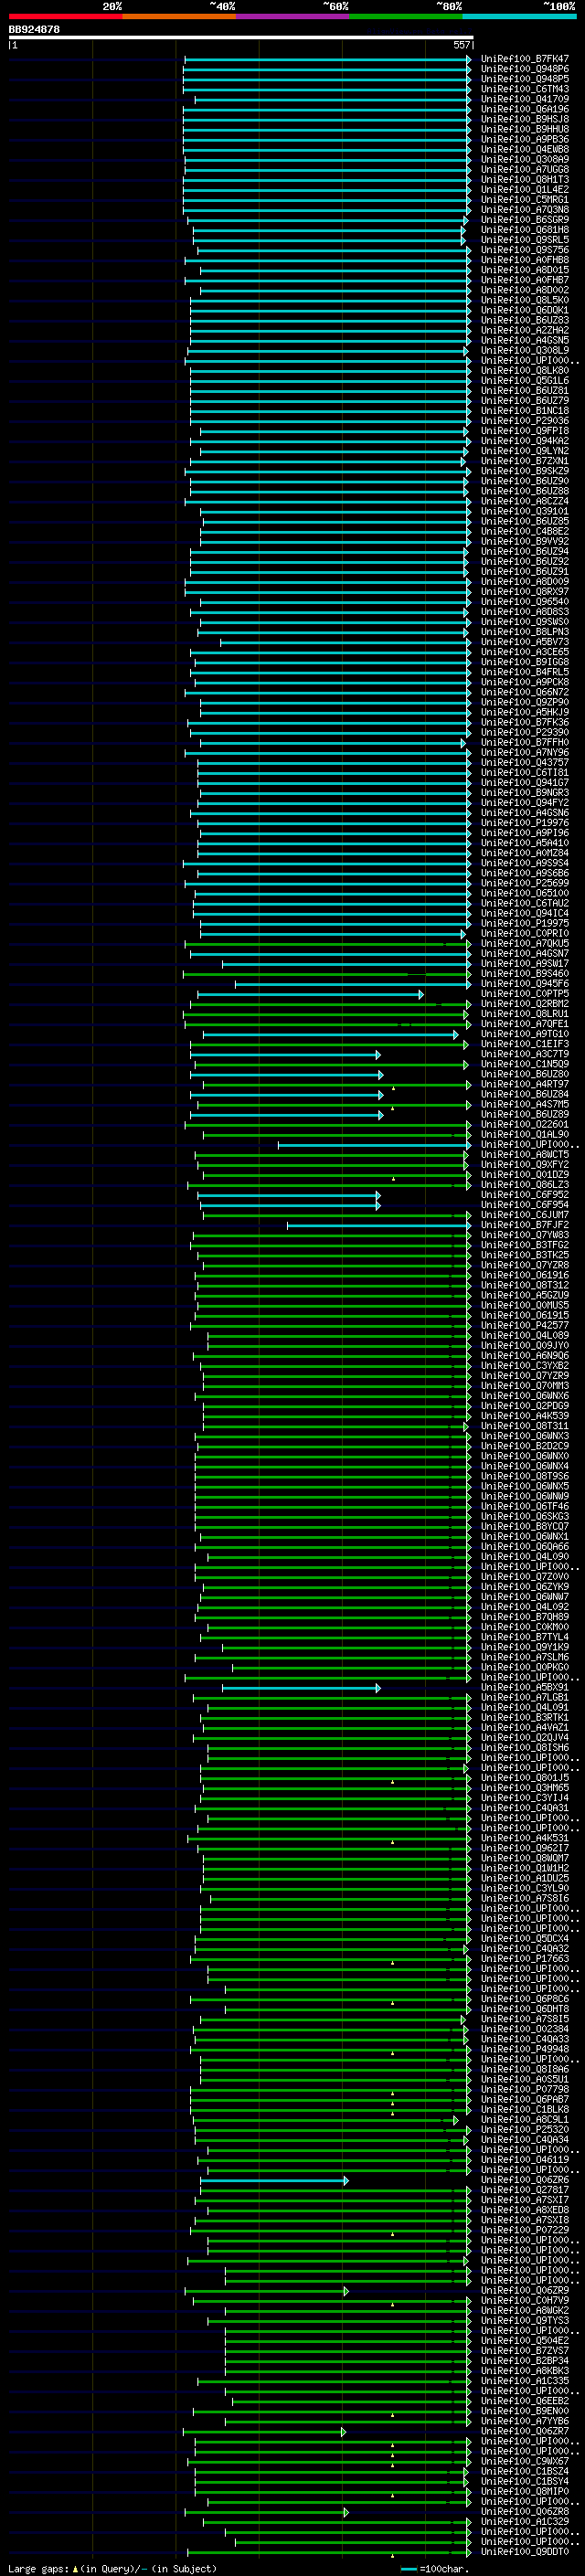Click the green alignment bar for UniRef100_Q2RBM2
The width and height of the screenshot is (585, 2576).
pyautogui.click(x=330, y=1004)
